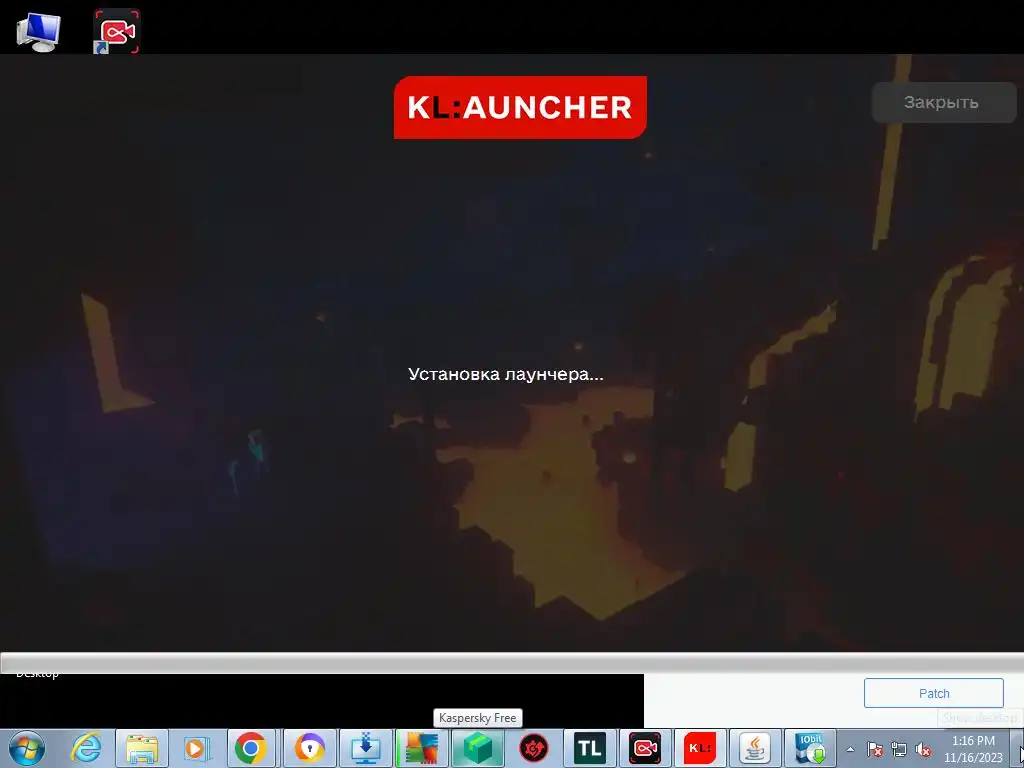Open the clock showing 1:16 PM
Viewport: 1024px width, 768px height.
(x=973, y=749)
